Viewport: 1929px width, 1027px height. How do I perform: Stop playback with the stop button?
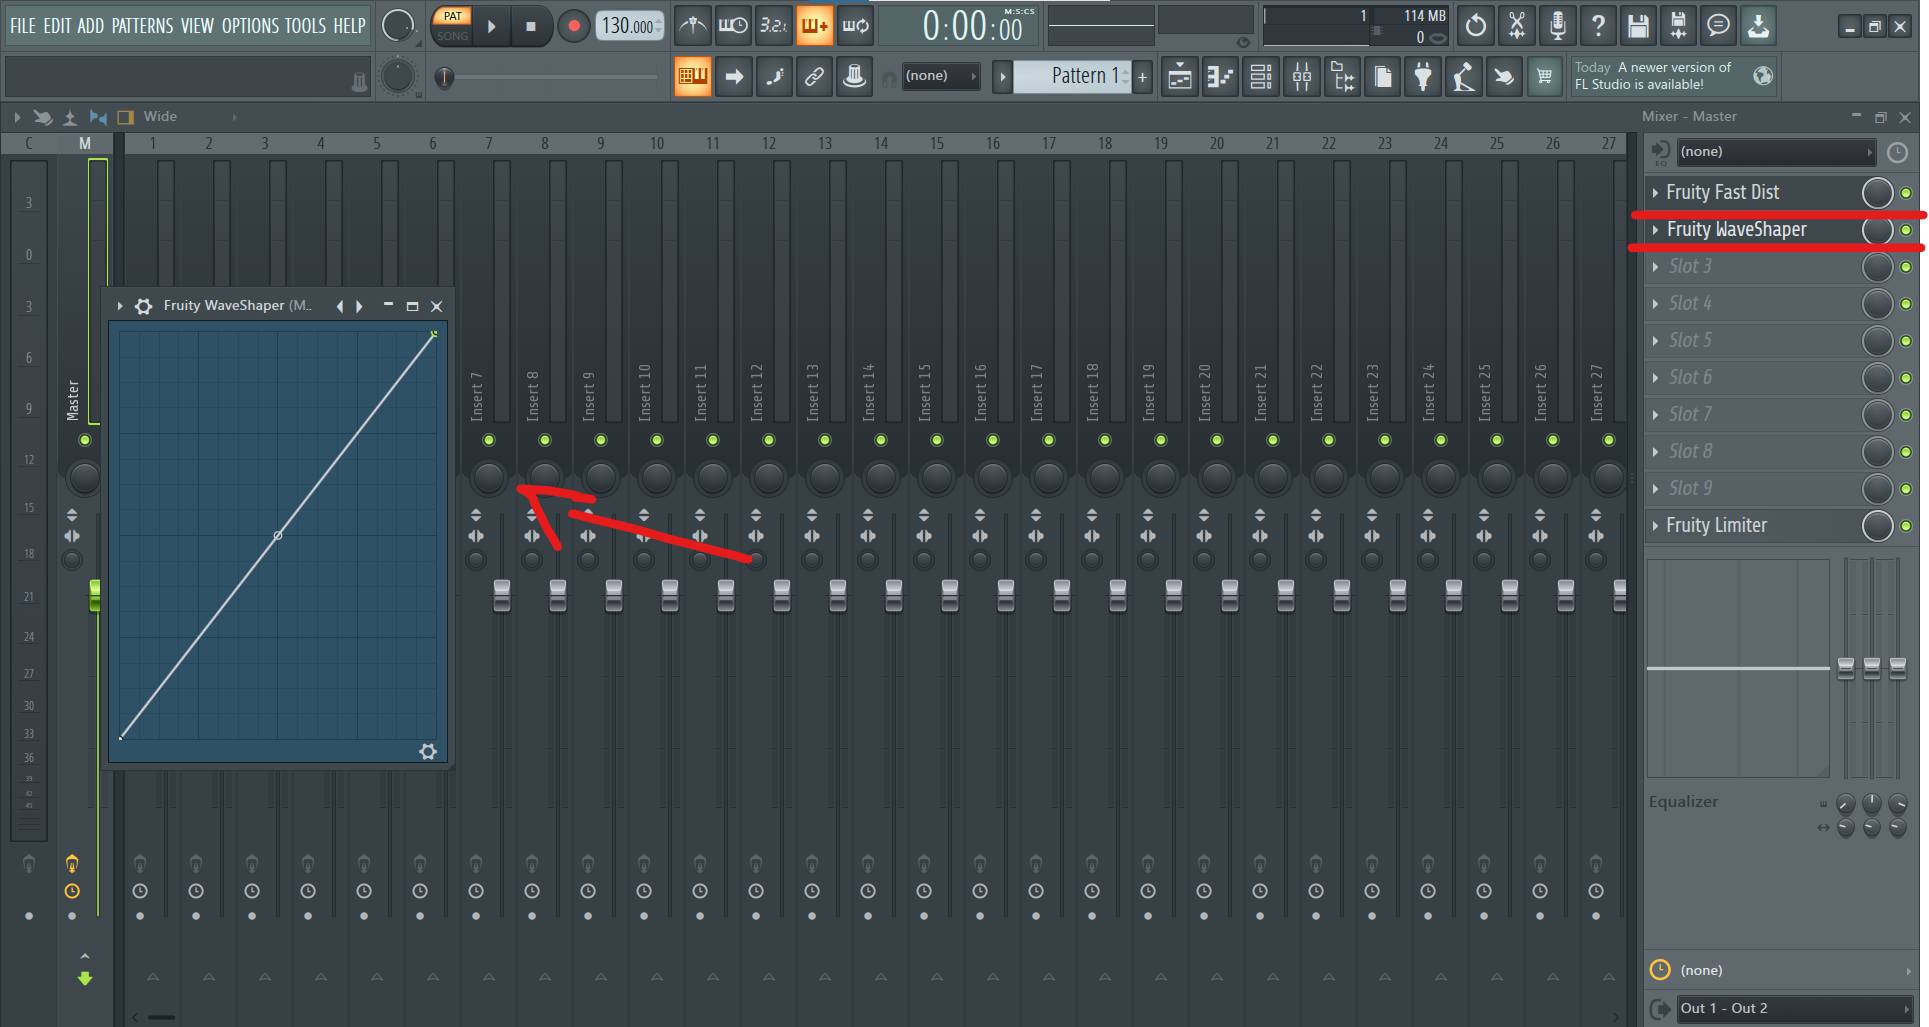(531, 27)
